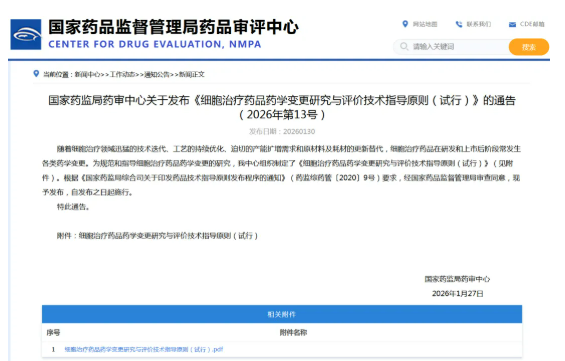Viewport: 565px width, 361px height.
Task: Click the CDE fish logo icon
Action: pos(26,35)
